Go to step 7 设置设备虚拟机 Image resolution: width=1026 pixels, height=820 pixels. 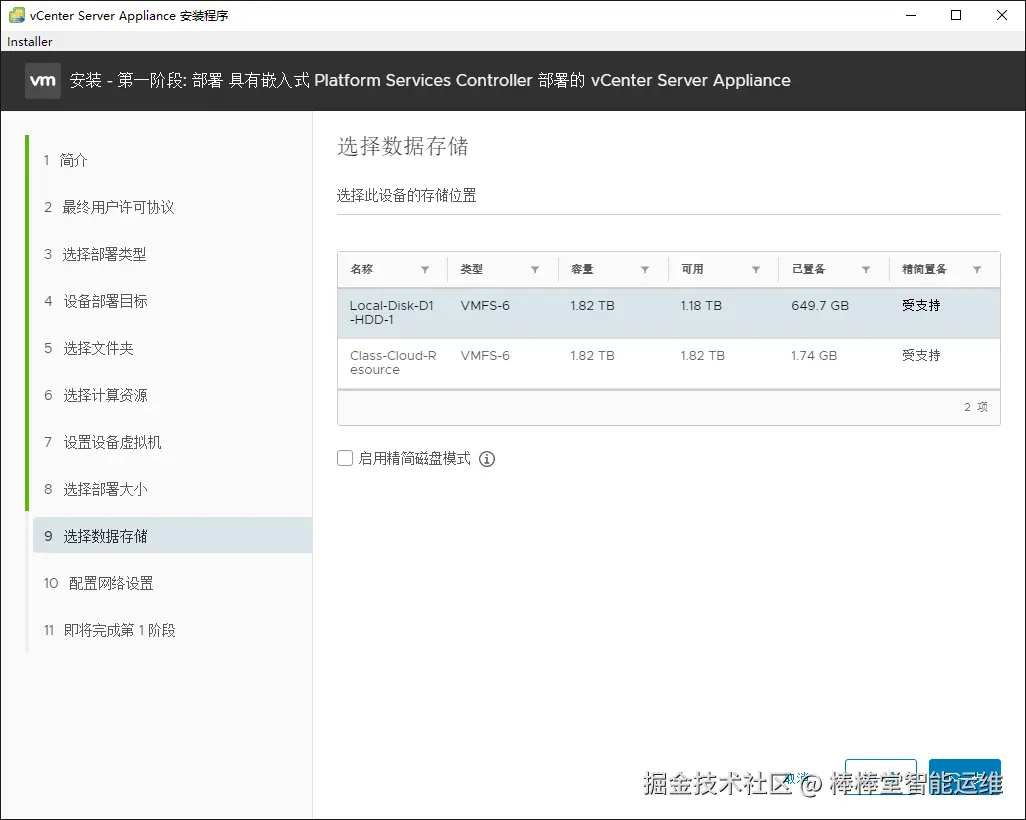point(103,443)
